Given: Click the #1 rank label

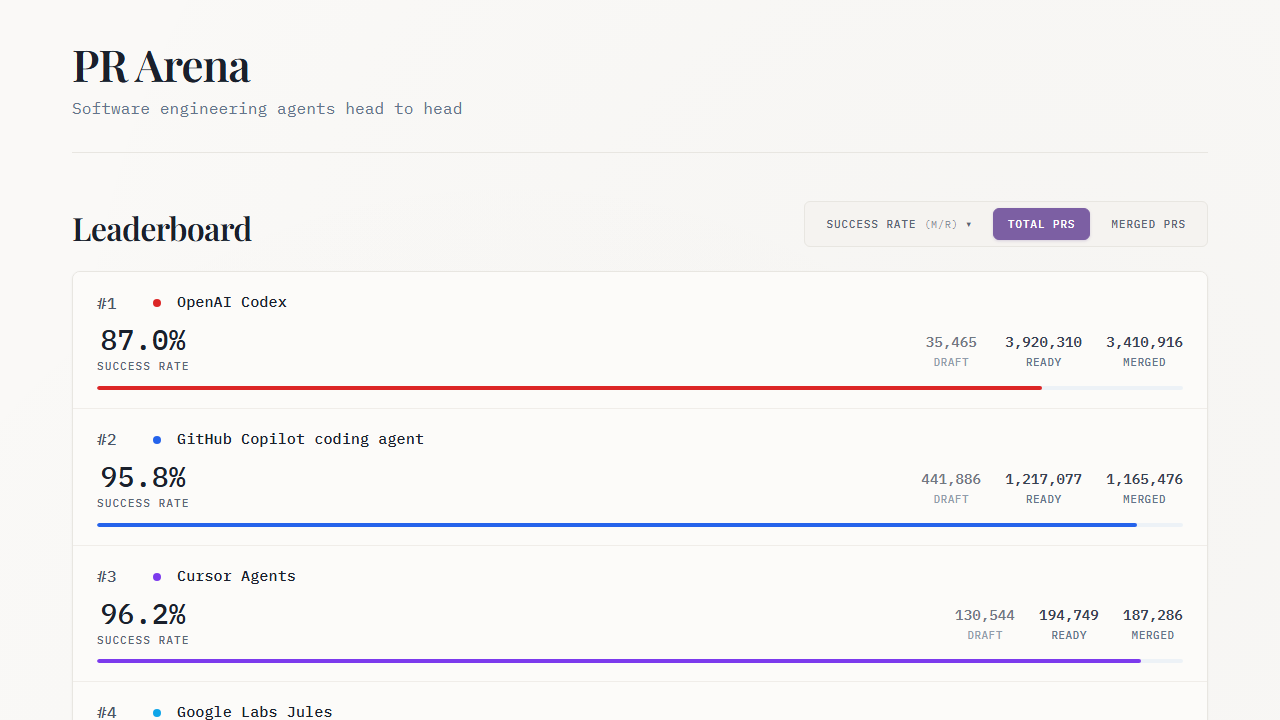Looking at the screenshot, I should [106, 303].
